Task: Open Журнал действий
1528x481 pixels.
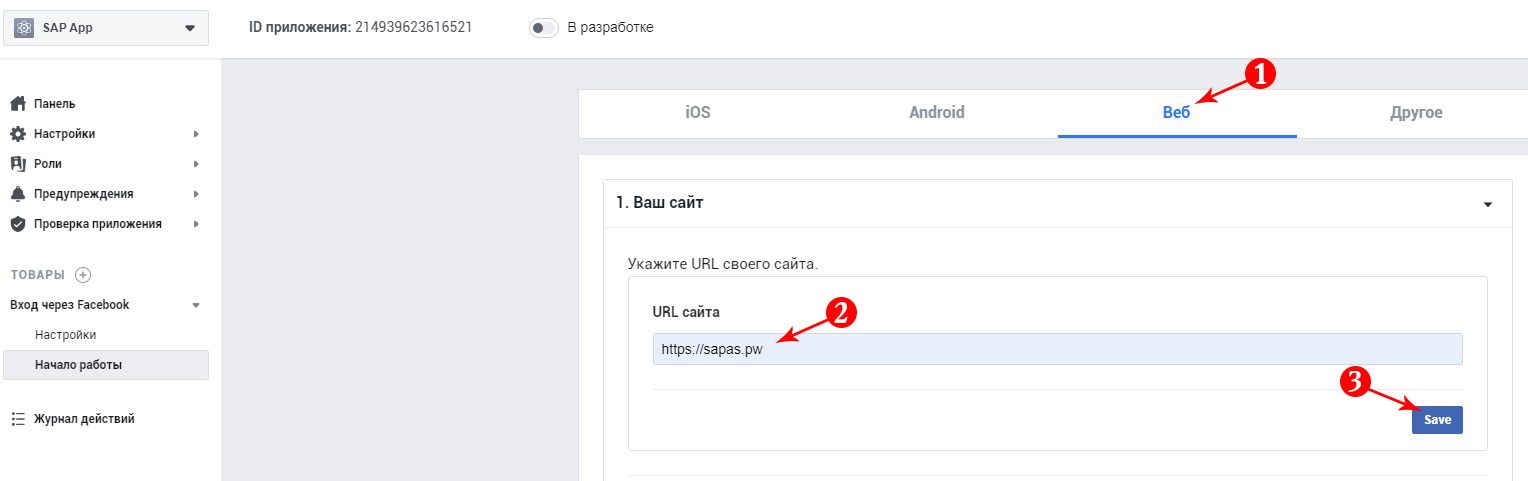Action: [85, 419]
